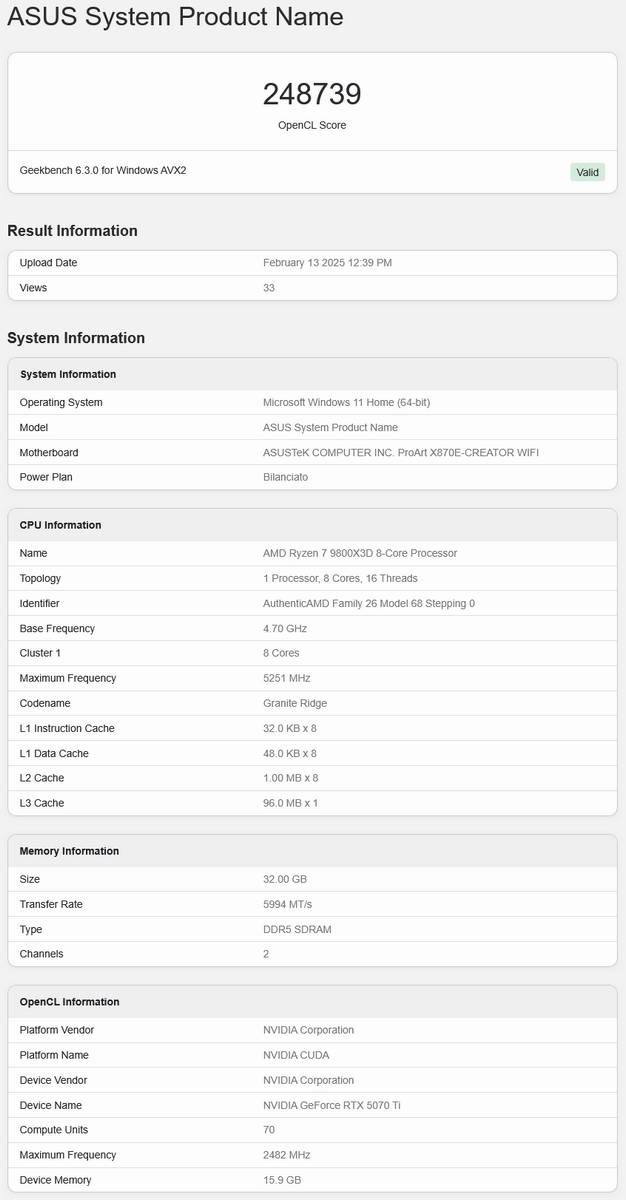
Task: Select the AuthenticAMD Family 26 identifier
Action: click(x=369, y=603)
